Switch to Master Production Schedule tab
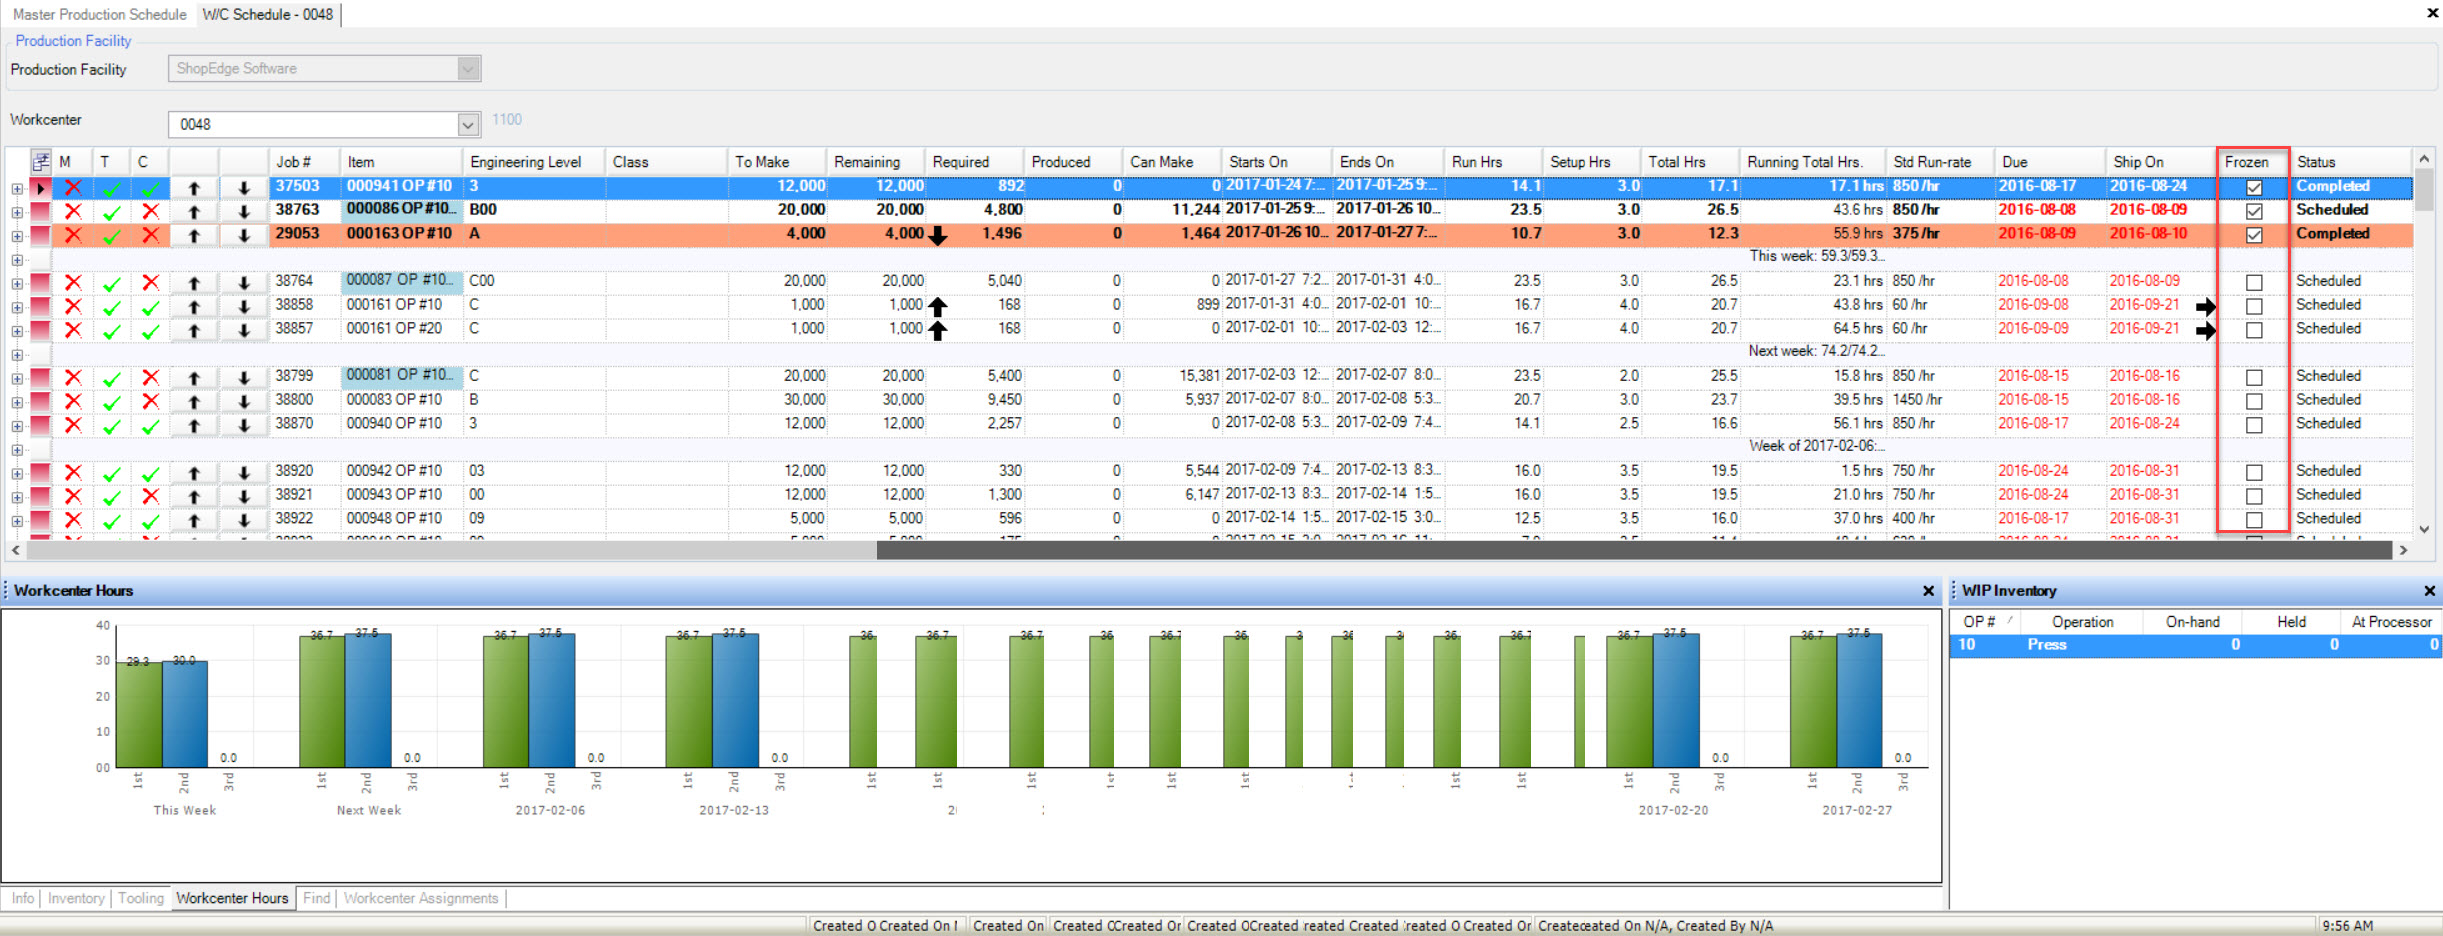 click(x=99, y=14)
